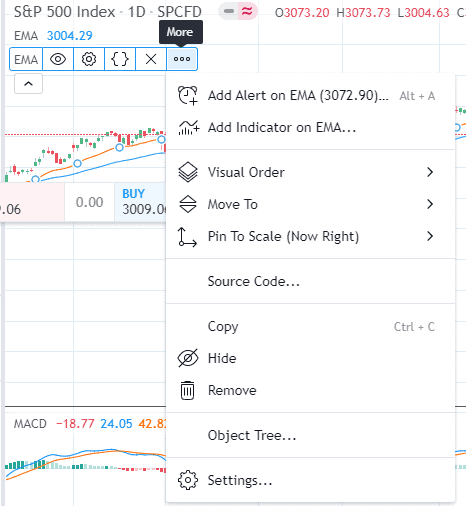This screenshot has width=466, height=506.
Task: Select Hide menu entry
Action: point(310,358)
